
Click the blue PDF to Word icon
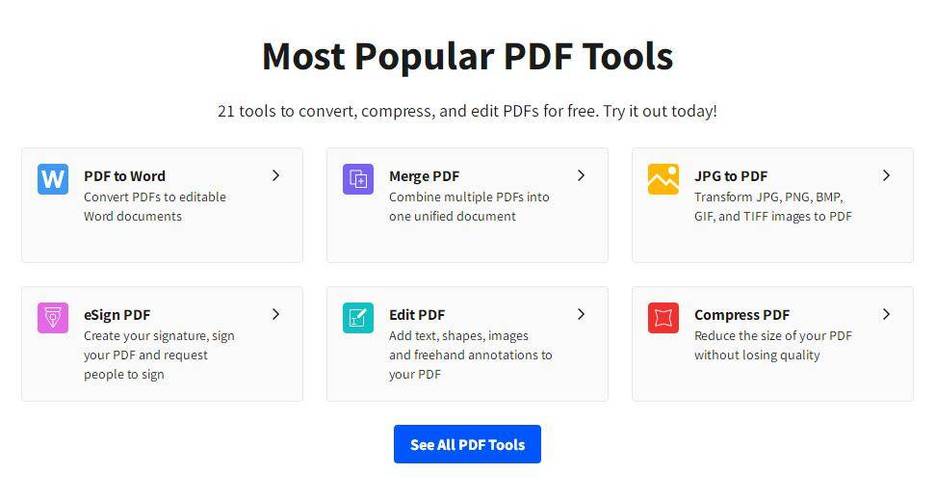coord(53,179)
